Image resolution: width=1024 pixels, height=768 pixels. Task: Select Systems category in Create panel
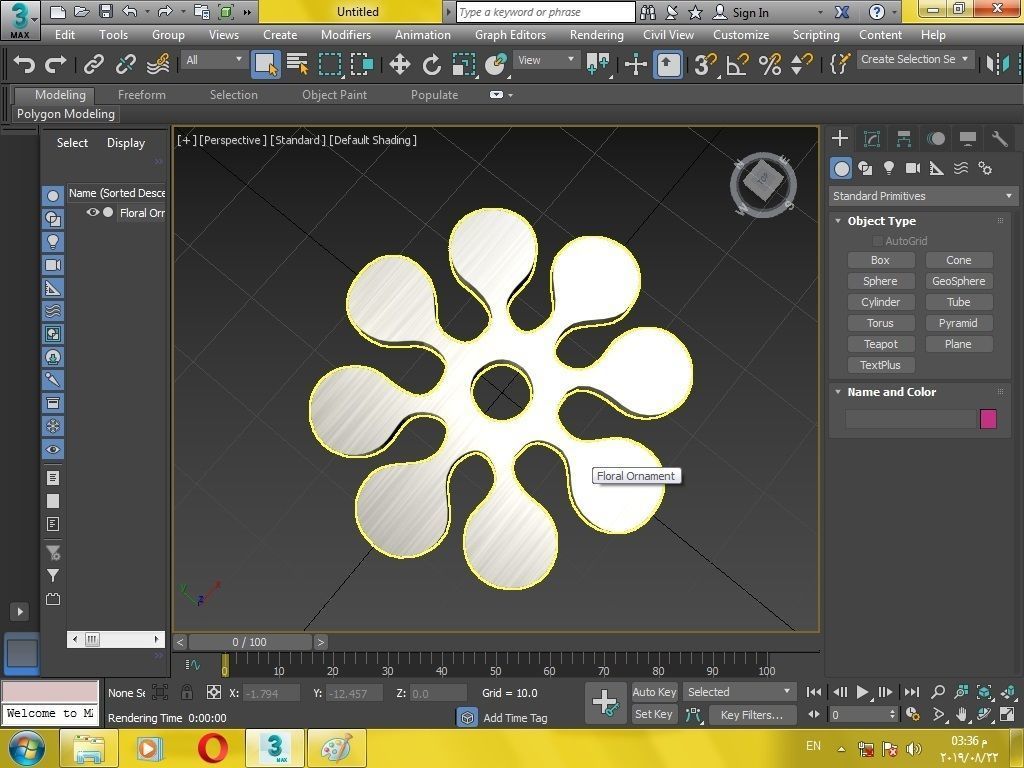[985, 168]
